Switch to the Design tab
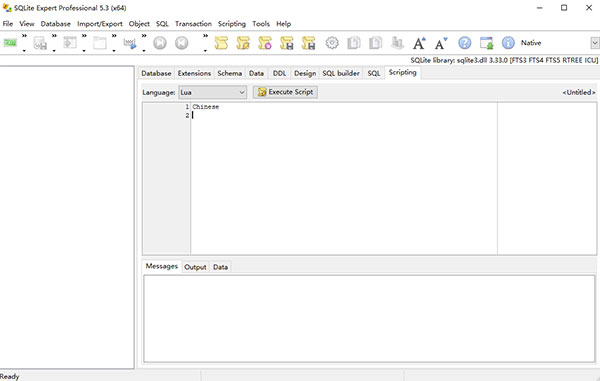Viewport: 600px width, 381px height. coord(305,73)
